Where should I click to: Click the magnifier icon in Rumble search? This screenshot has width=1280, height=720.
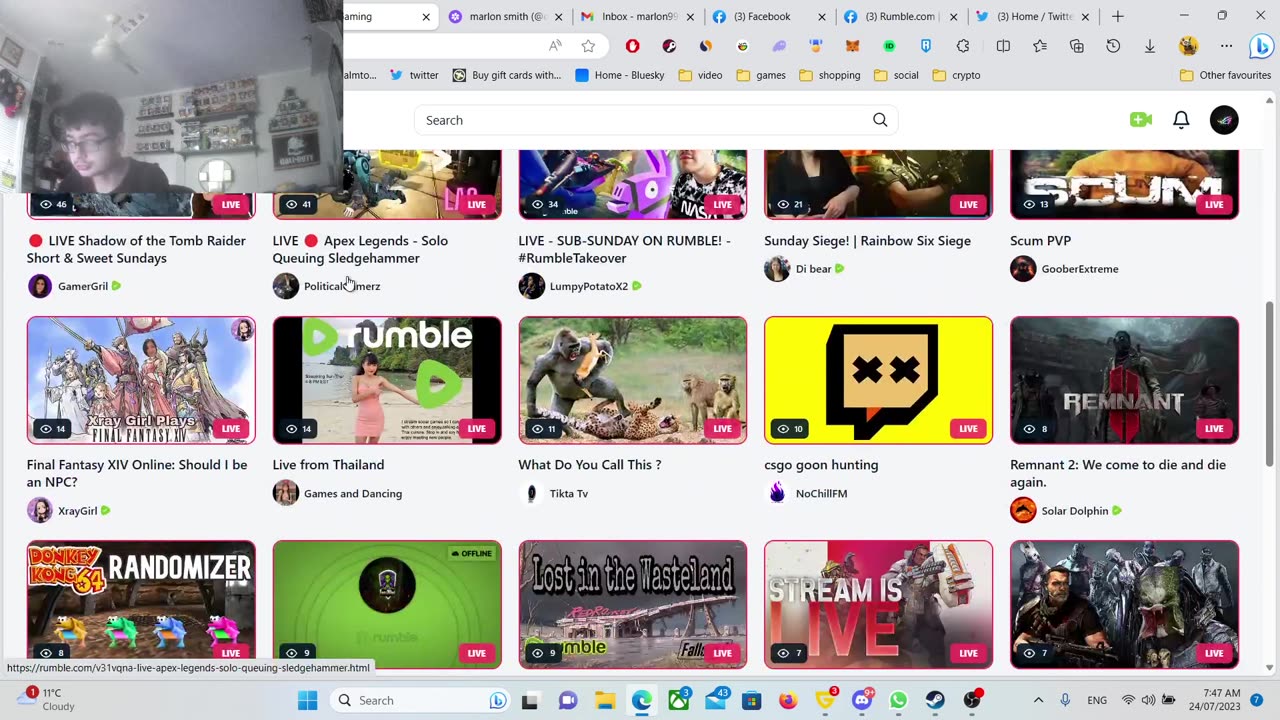click(880, 120)
